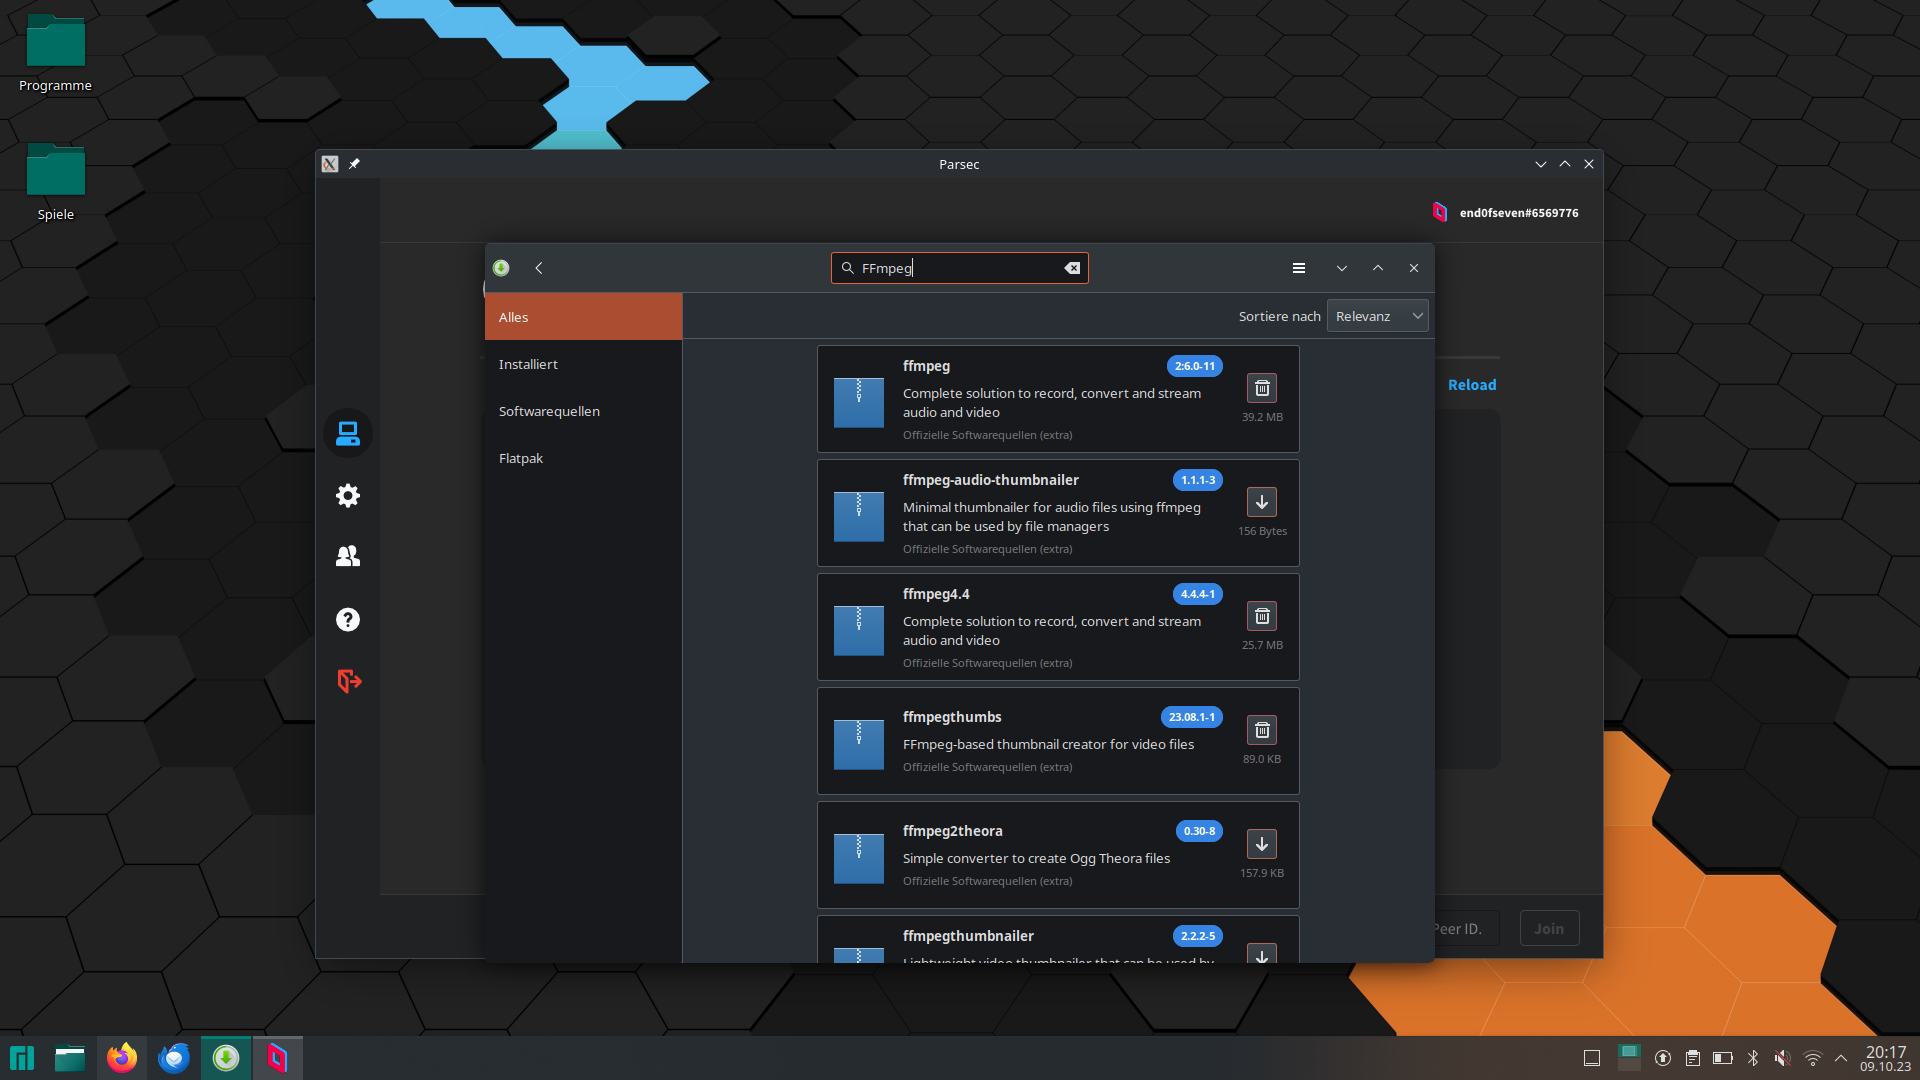Open Parsec Help question mark icon
This screenshot has height=1080, width=1920.
348,619
